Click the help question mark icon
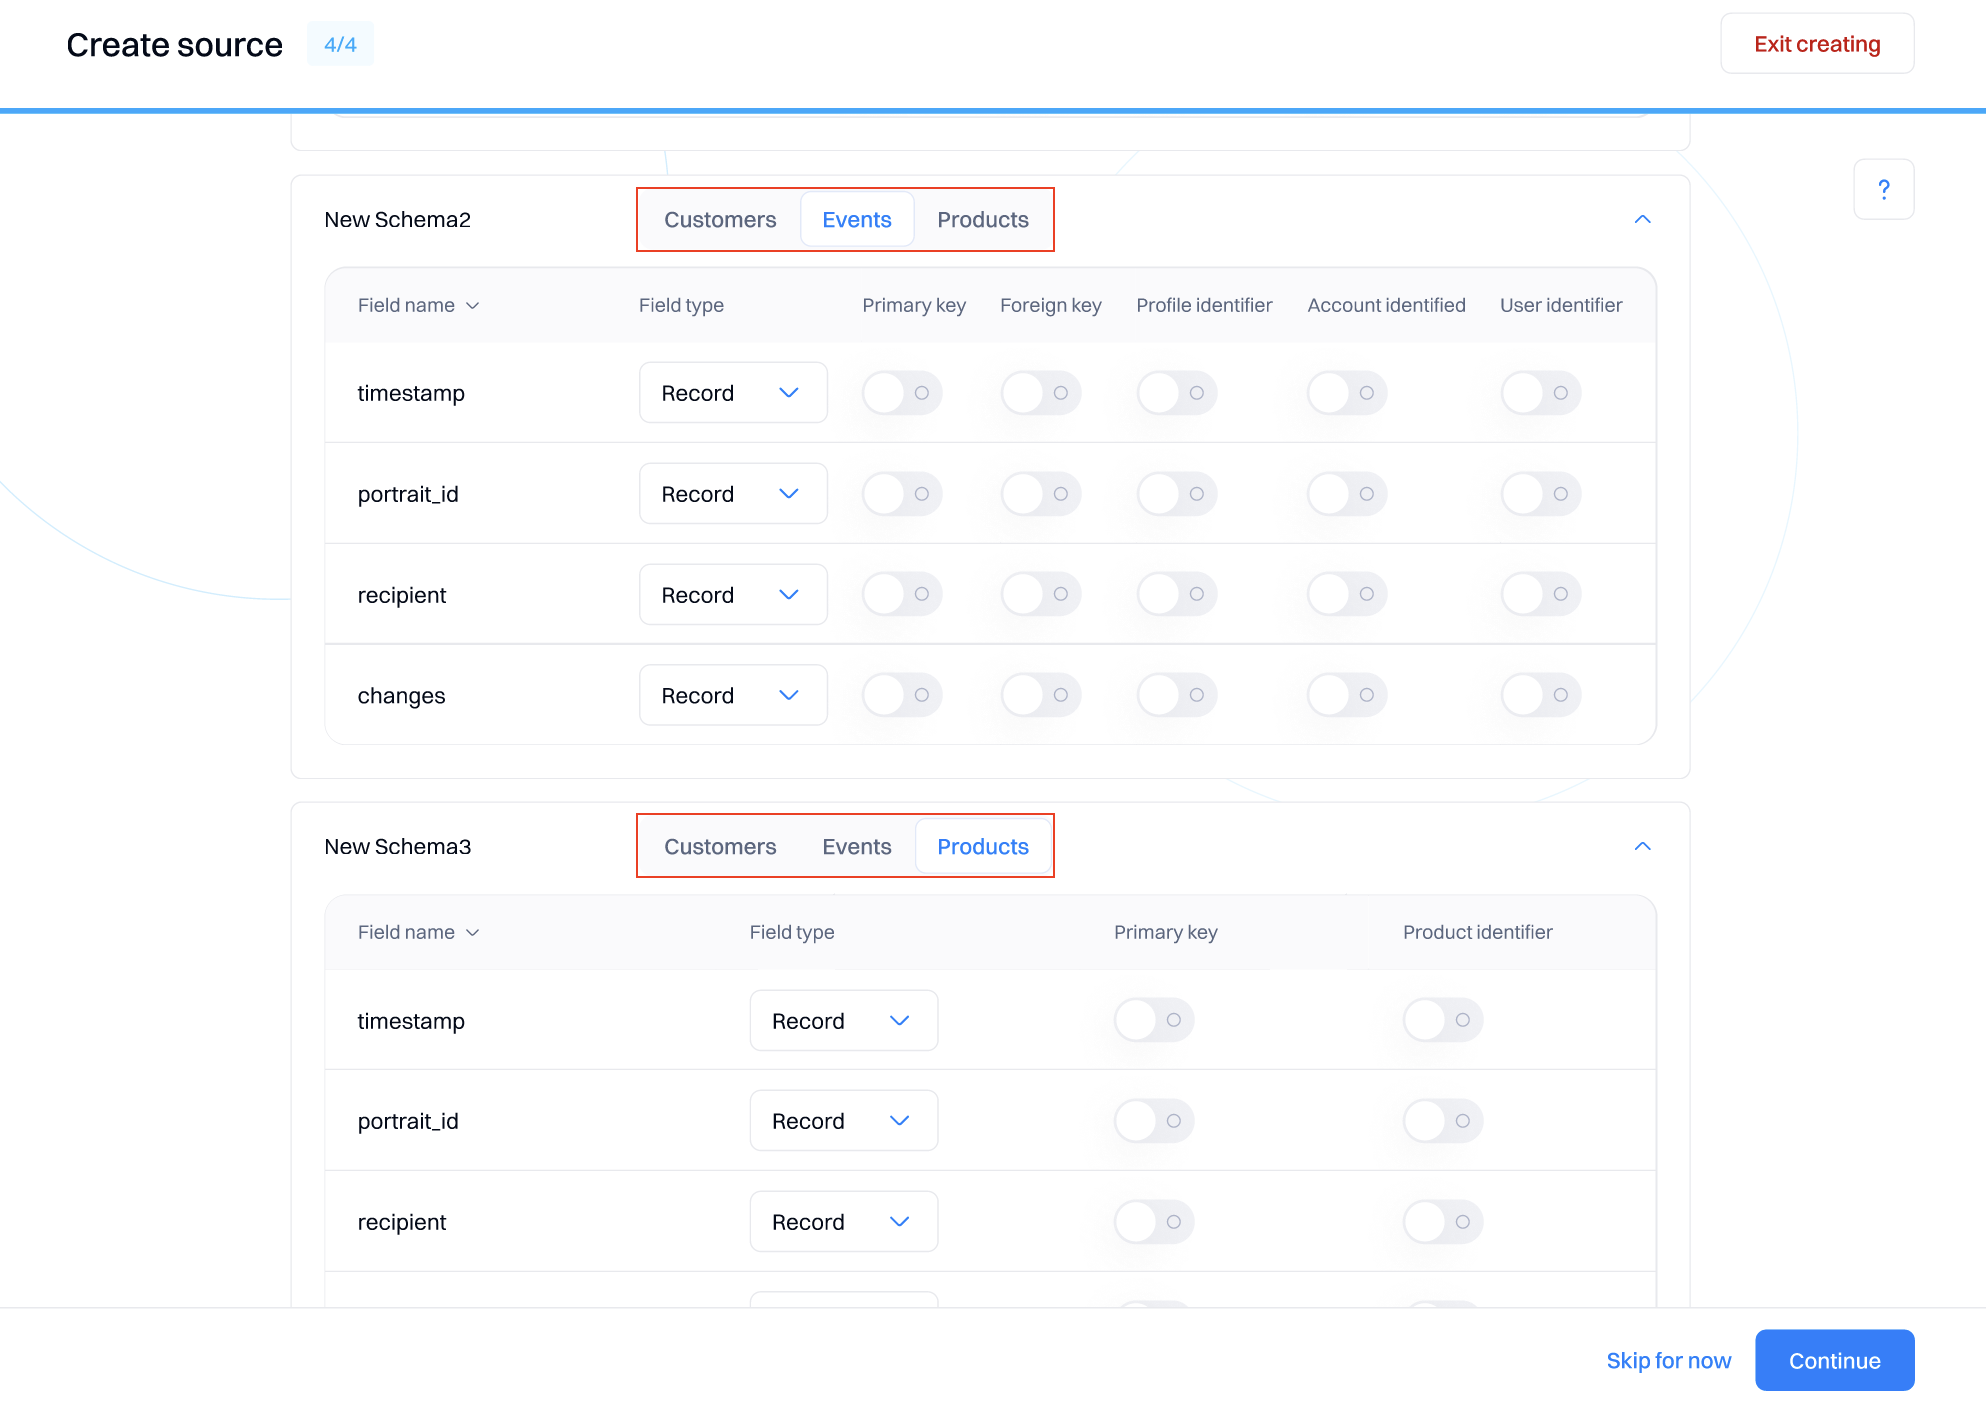1986x1404 pixels. [x=1883, y=189]
